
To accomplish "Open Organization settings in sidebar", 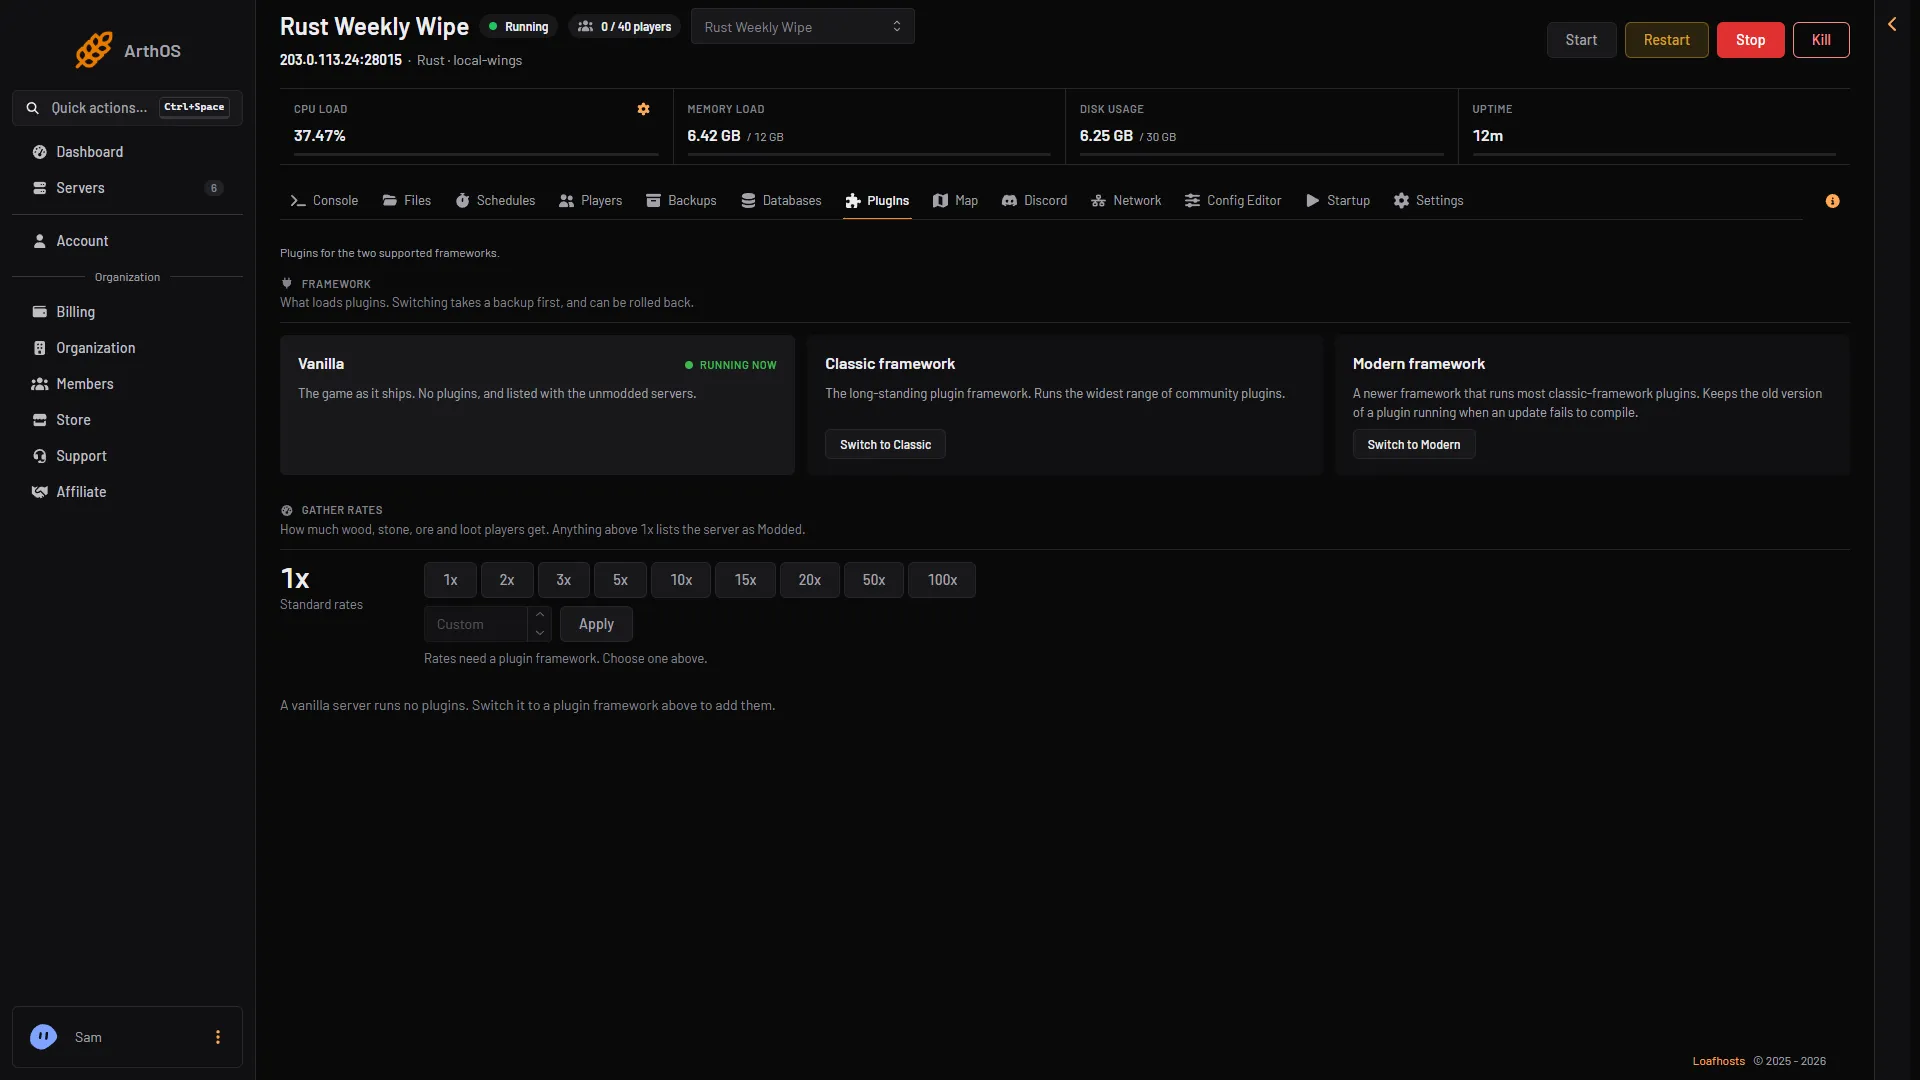I will (127, 348).
